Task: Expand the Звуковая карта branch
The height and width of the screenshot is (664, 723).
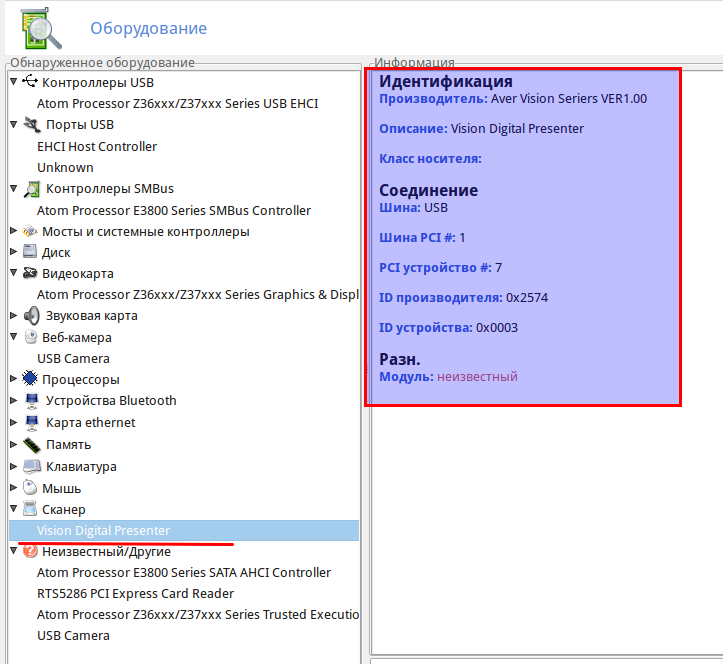Action: (x=14, y=315)
